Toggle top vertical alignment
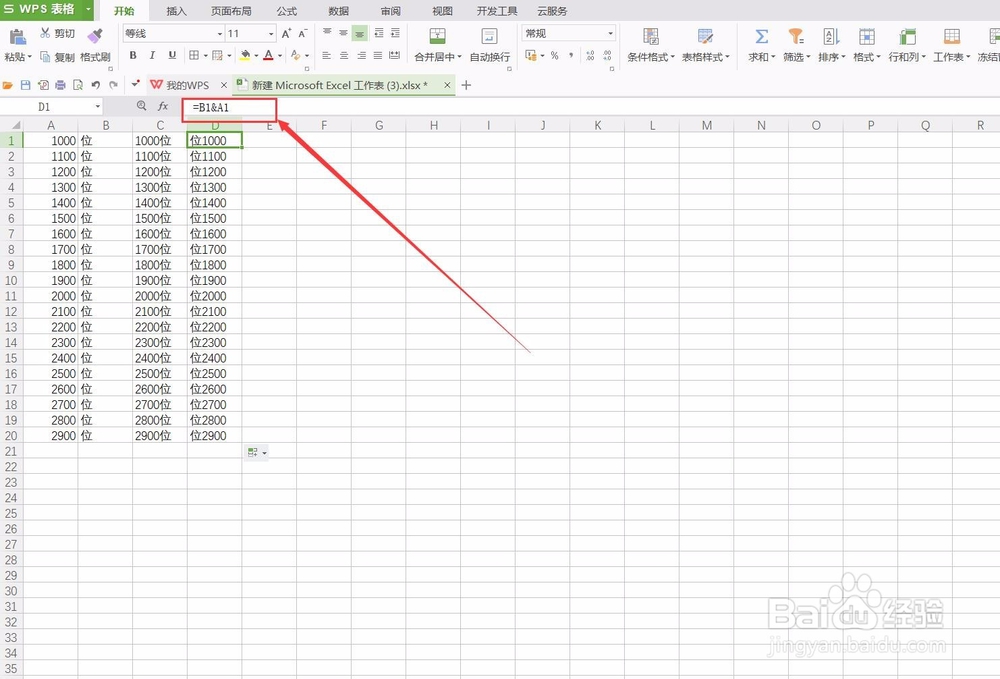This screenshot has width=1000, height=679. pos(327,33)
